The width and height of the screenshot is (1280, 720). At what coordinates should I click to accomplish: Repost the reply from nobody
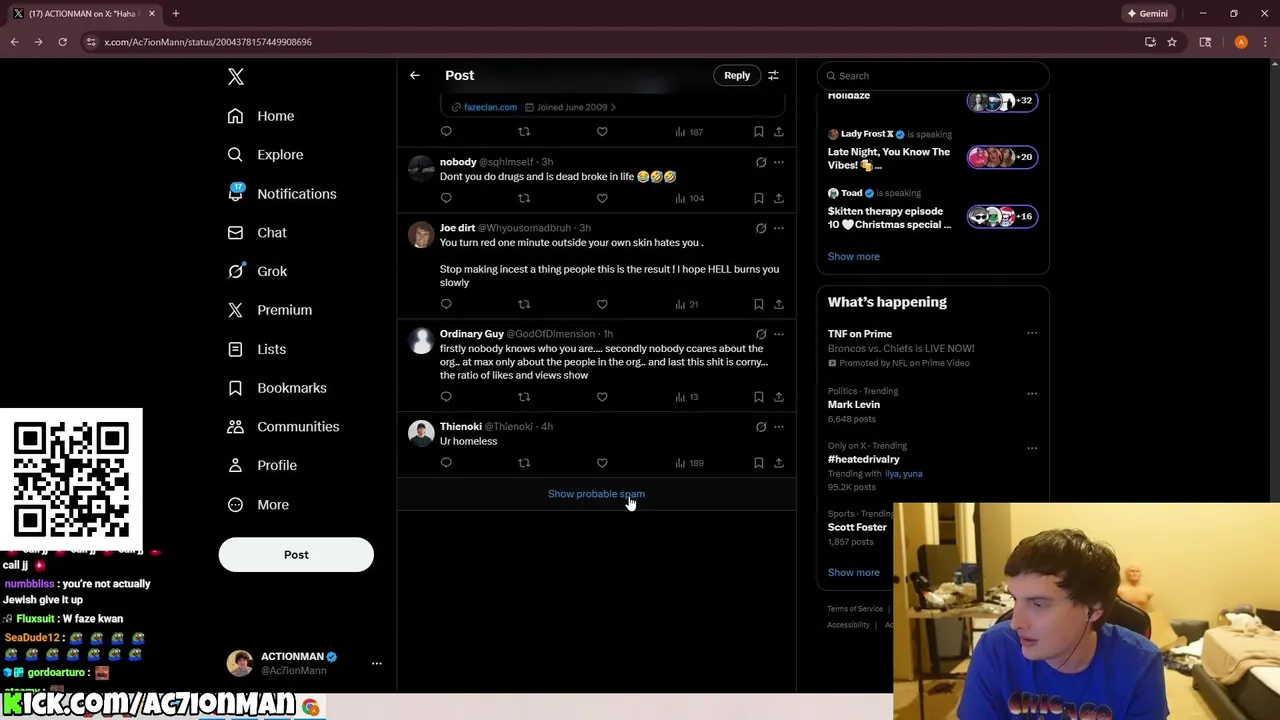pyautogui.click(x=524, y=198)
